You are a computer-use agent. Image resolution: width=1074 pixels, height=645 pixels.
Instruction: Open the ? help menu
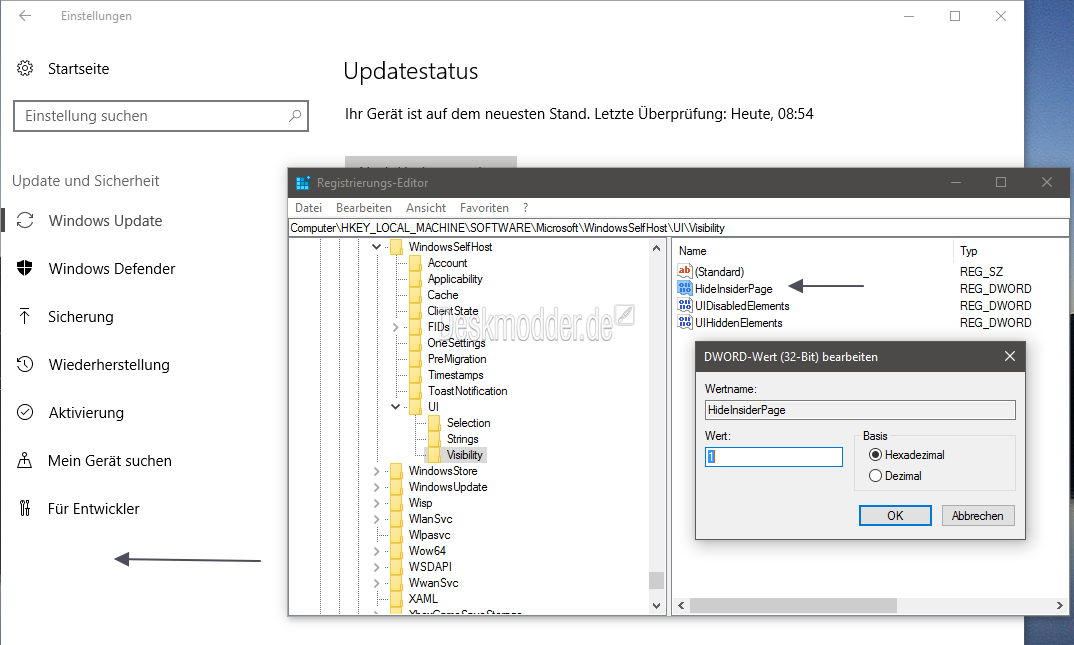click(x=525, y=207)
